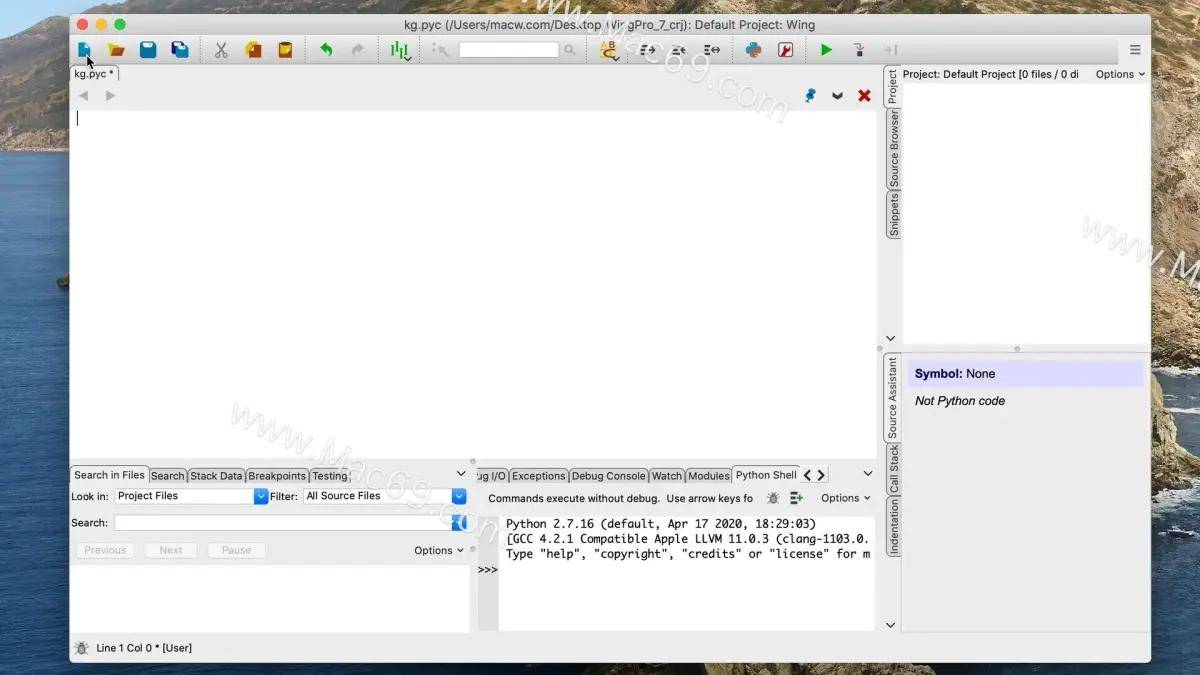Viewport: 1200px width, 675px height.
Task: Select the Debug Console tab
Action: tap(608, 476)
